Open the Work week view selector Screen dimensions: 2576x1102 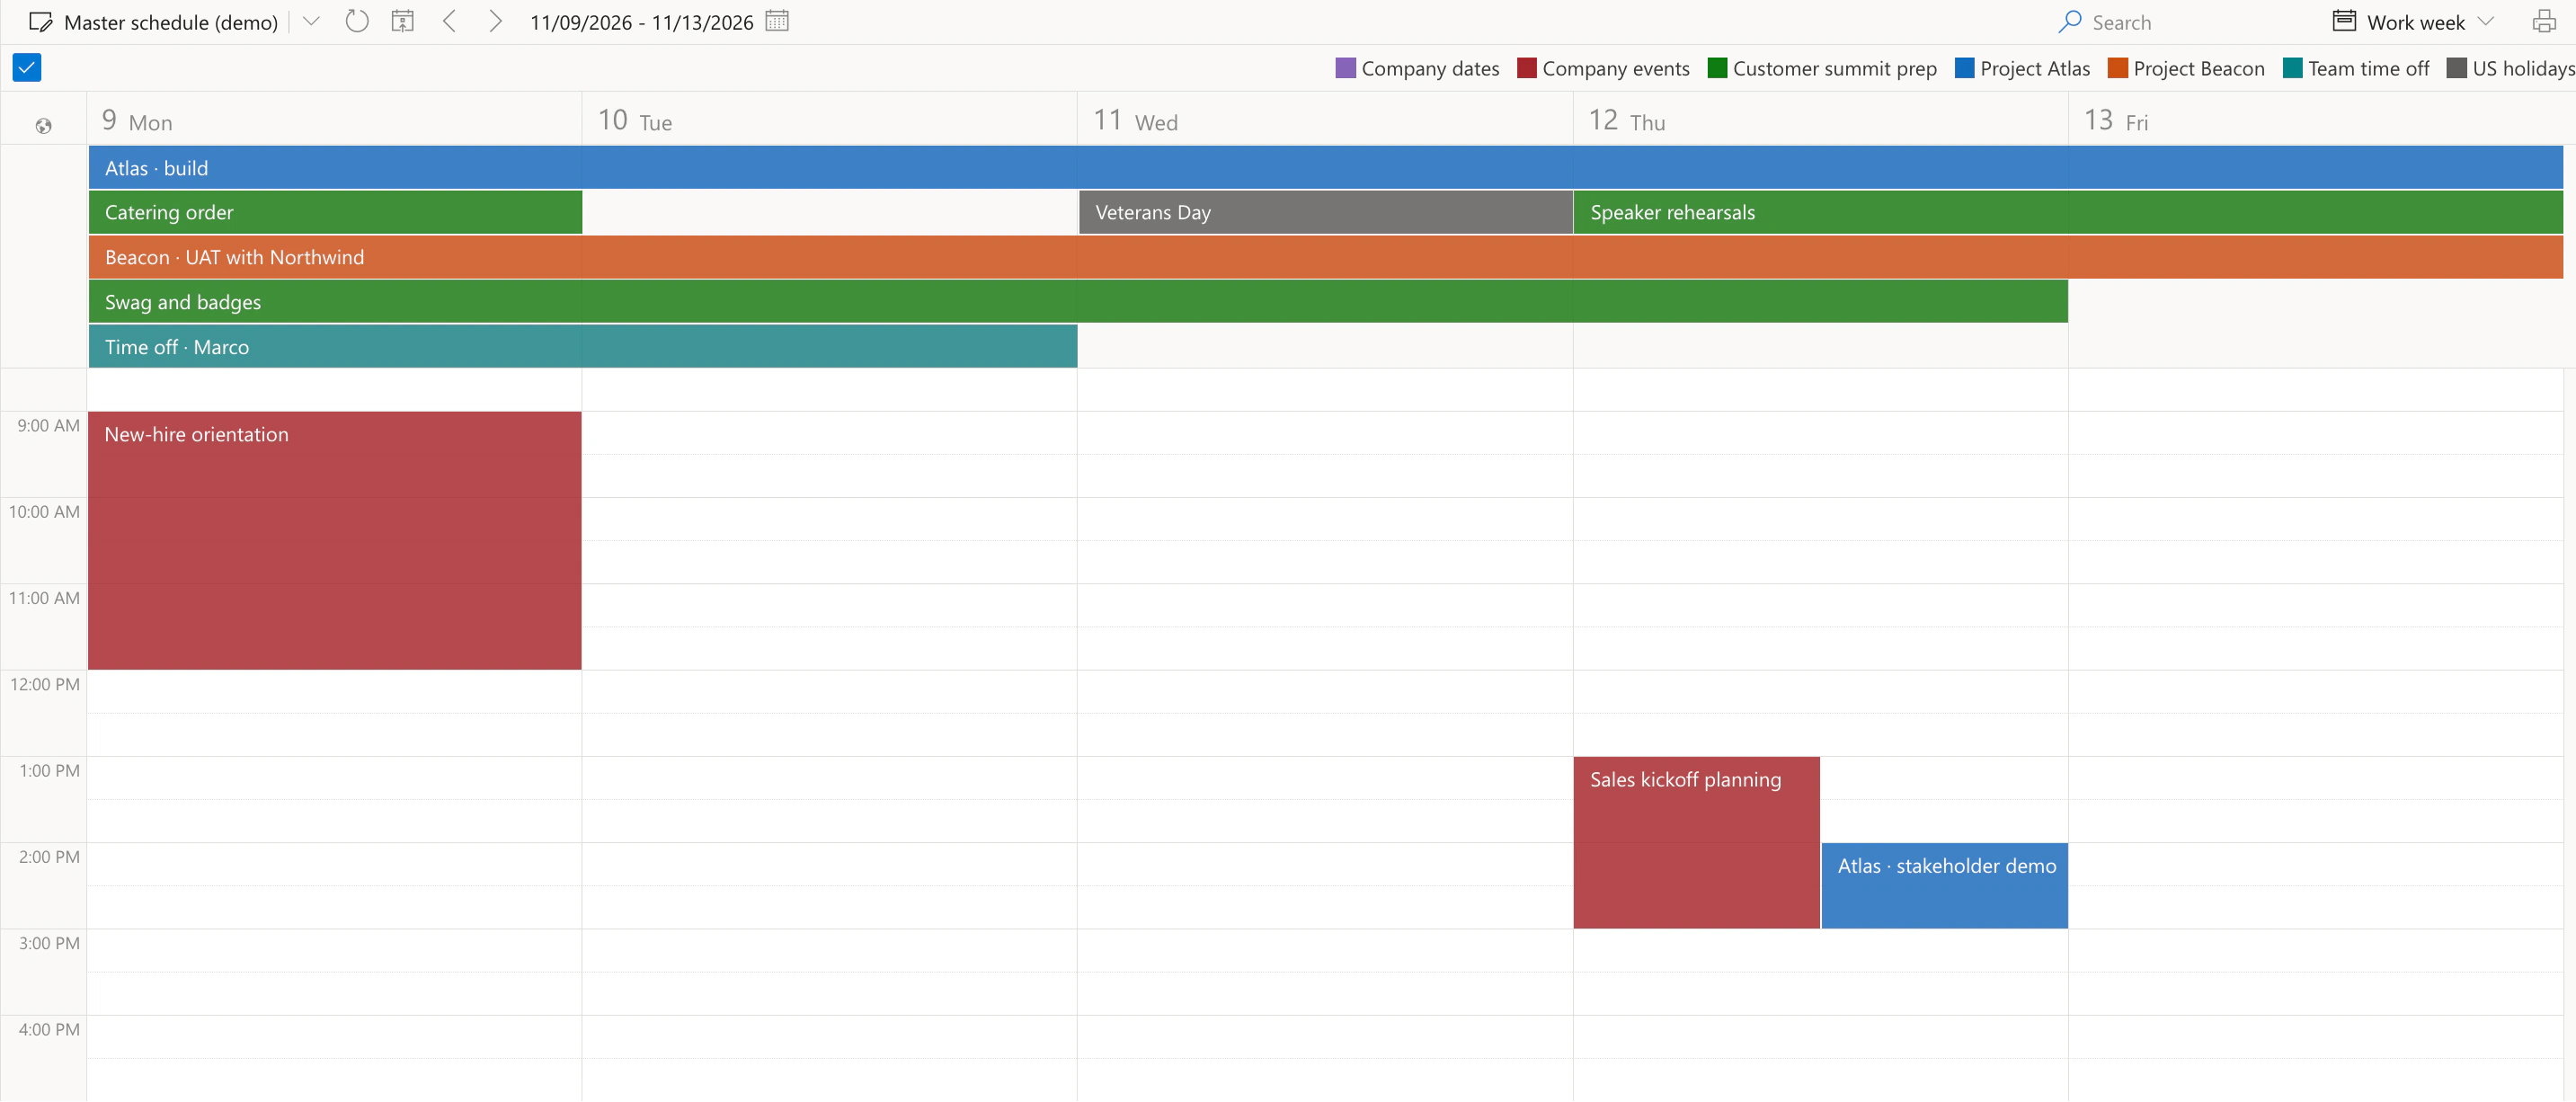click(x=2413, y=22)
